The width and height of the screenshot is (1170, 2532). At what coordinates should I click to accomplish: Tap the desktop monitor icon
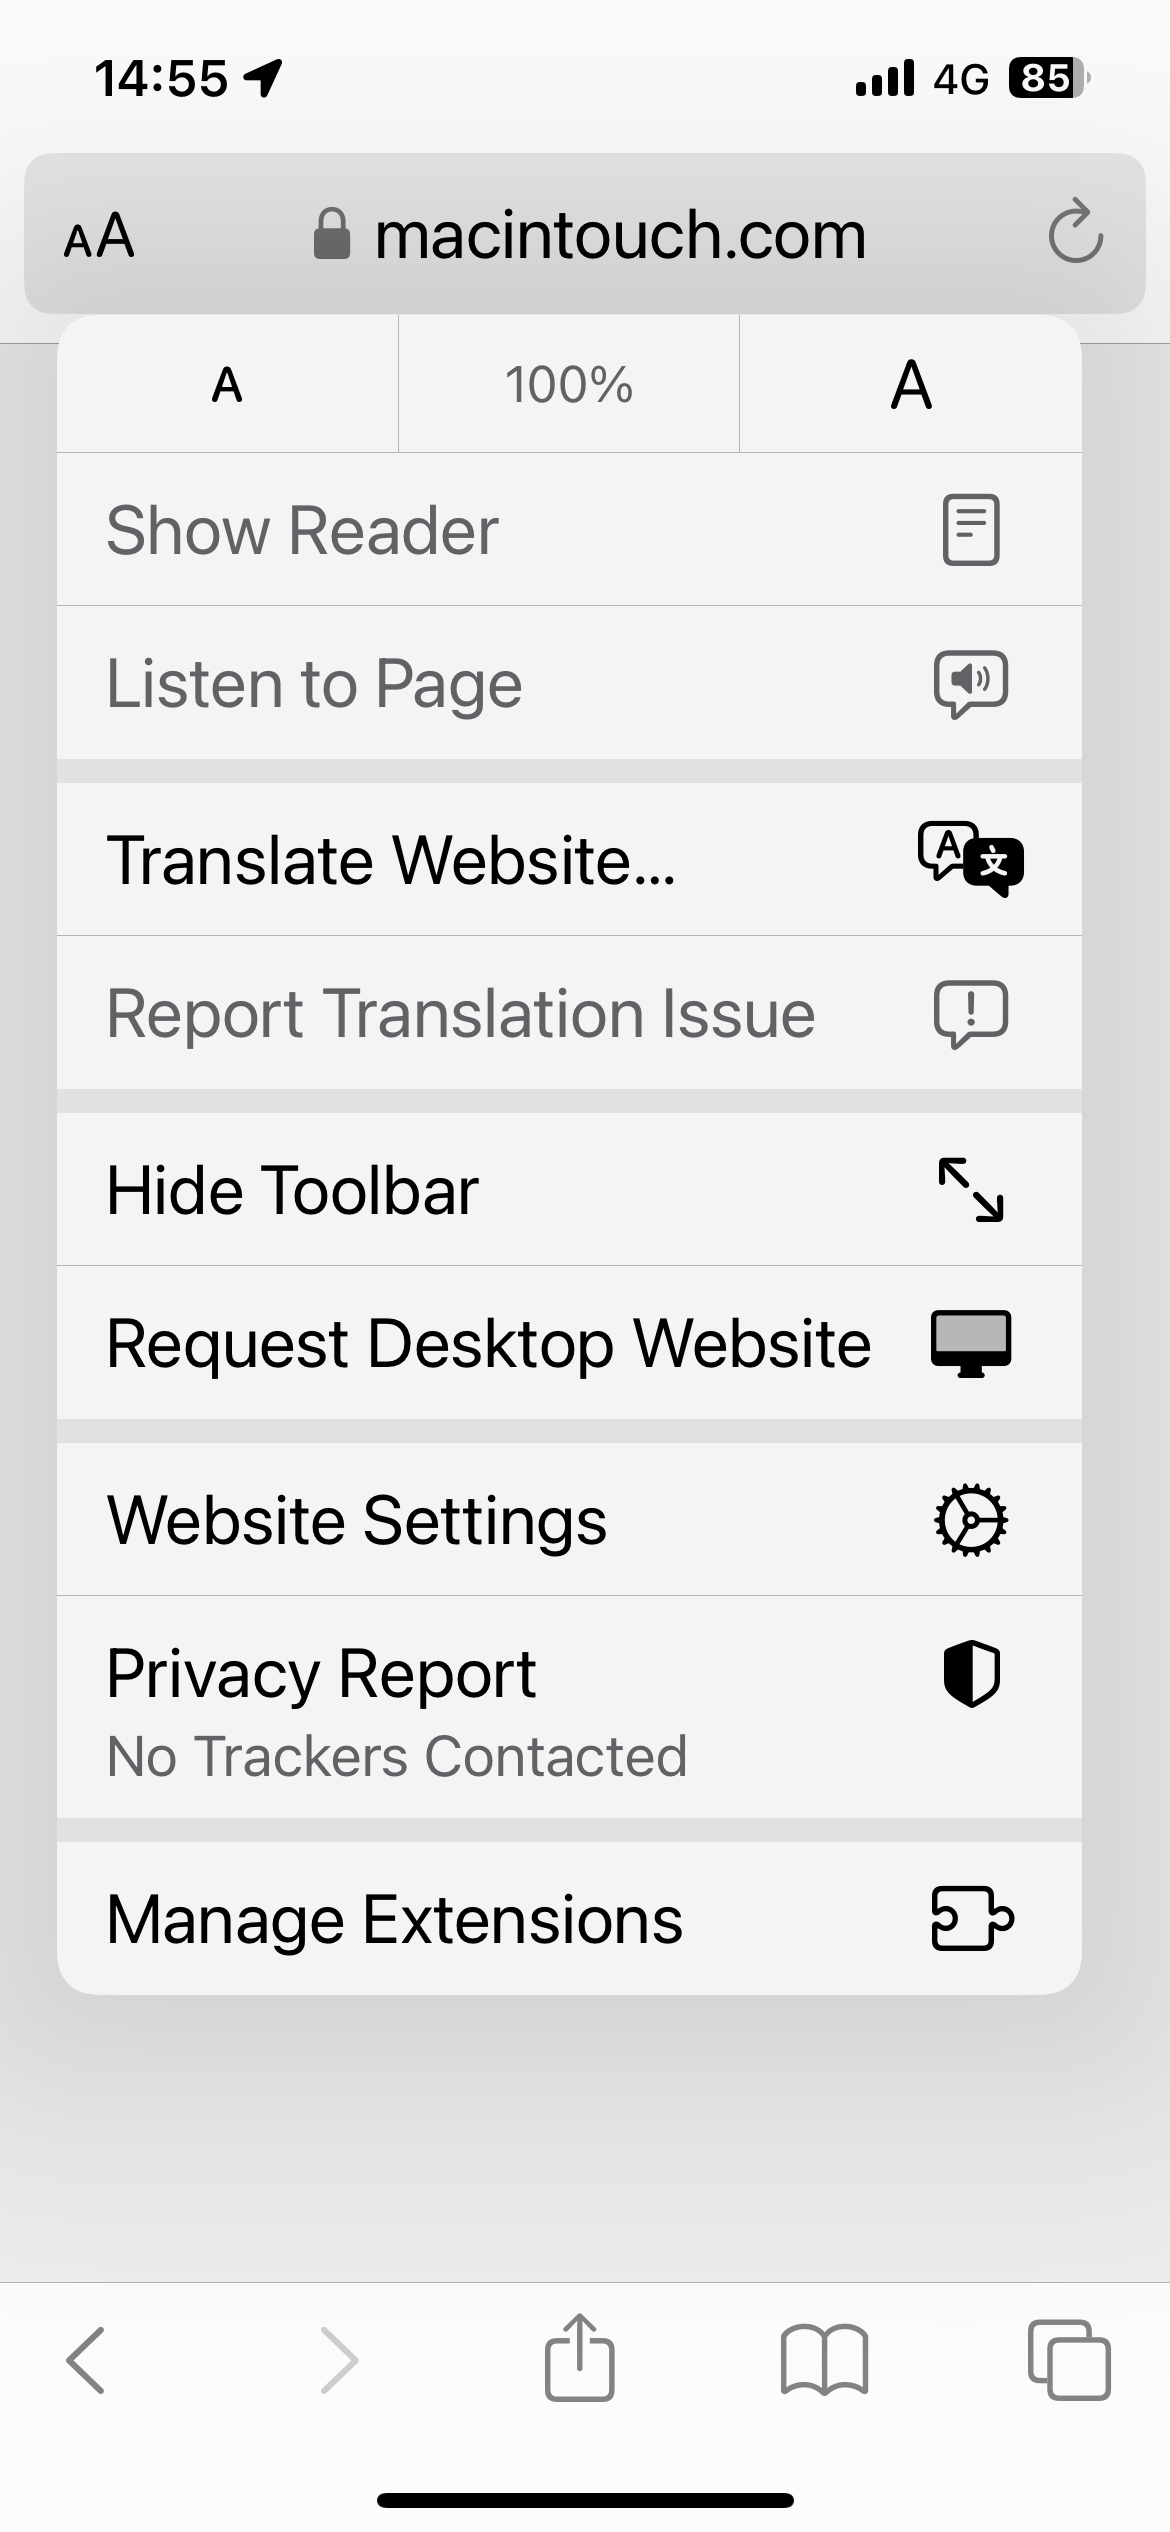[x=971, y=1343]
